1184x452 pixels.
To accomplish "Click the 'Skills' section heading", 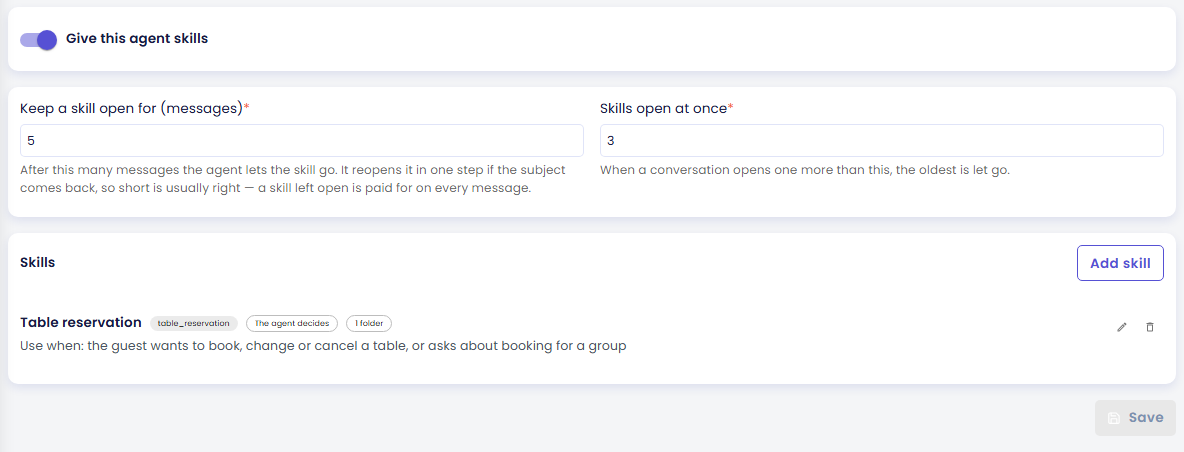I will 38,262.
